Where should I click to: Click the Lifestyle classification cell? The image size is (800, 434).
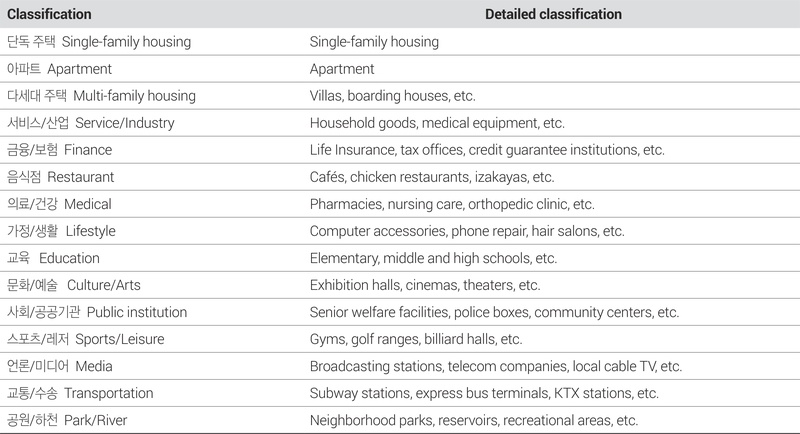62,231
